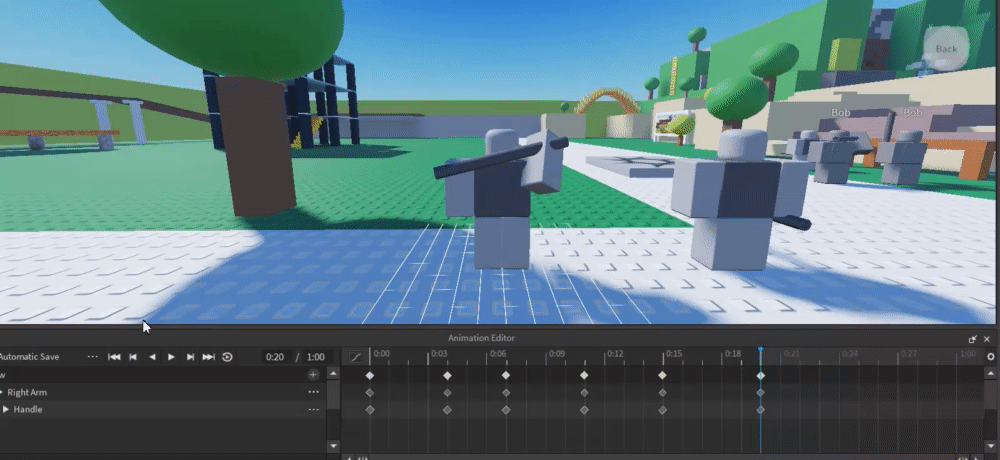The image size is (1000, 460).
Task: Click the animation length field showing 1:00
Action: tap(316, 357)
